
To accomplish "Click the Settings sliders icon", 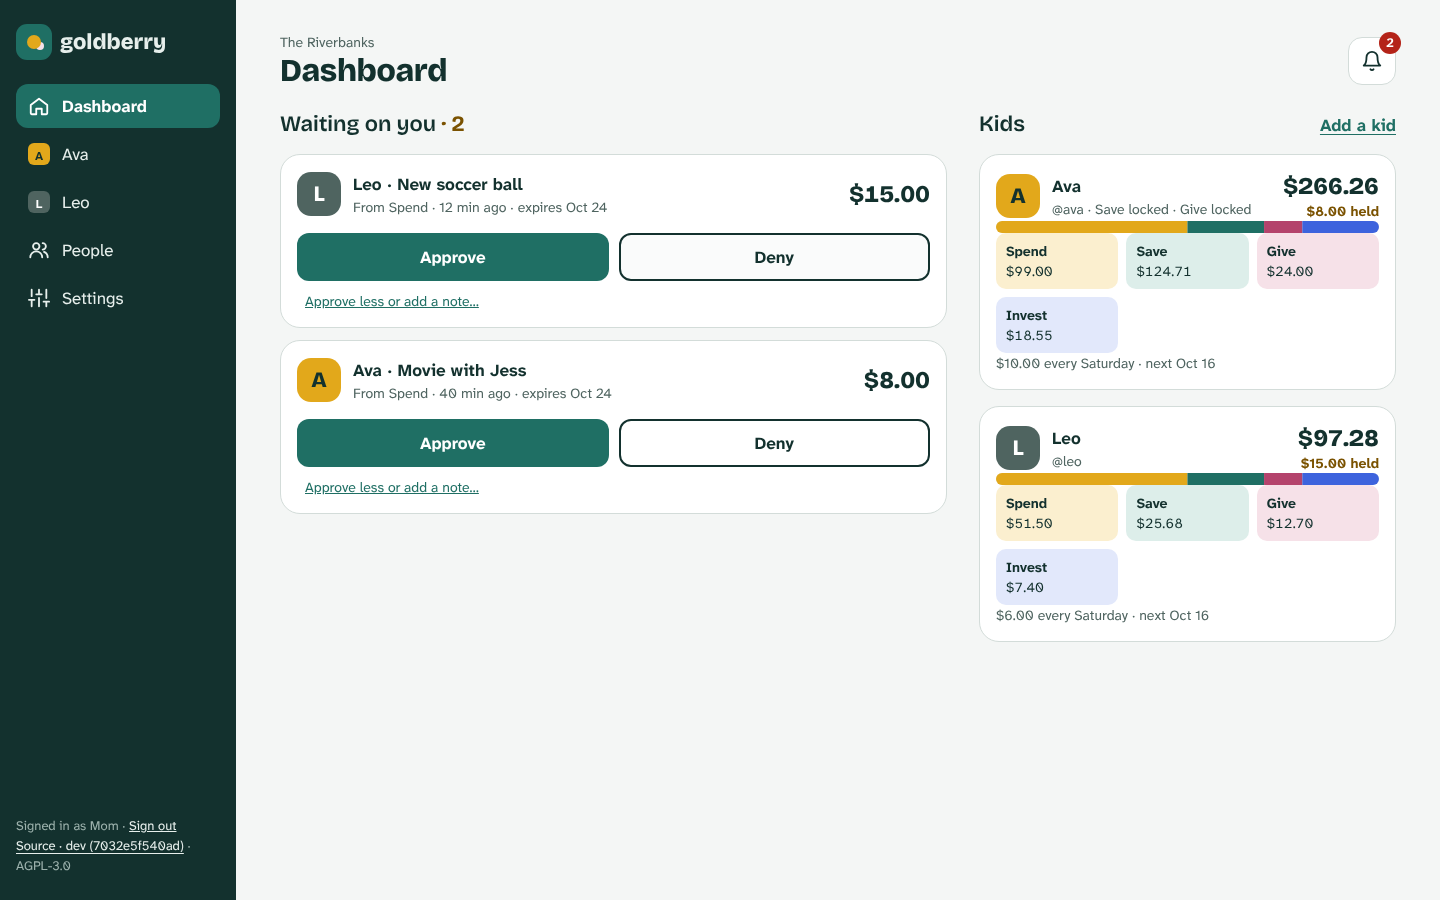I will point(39,298).
